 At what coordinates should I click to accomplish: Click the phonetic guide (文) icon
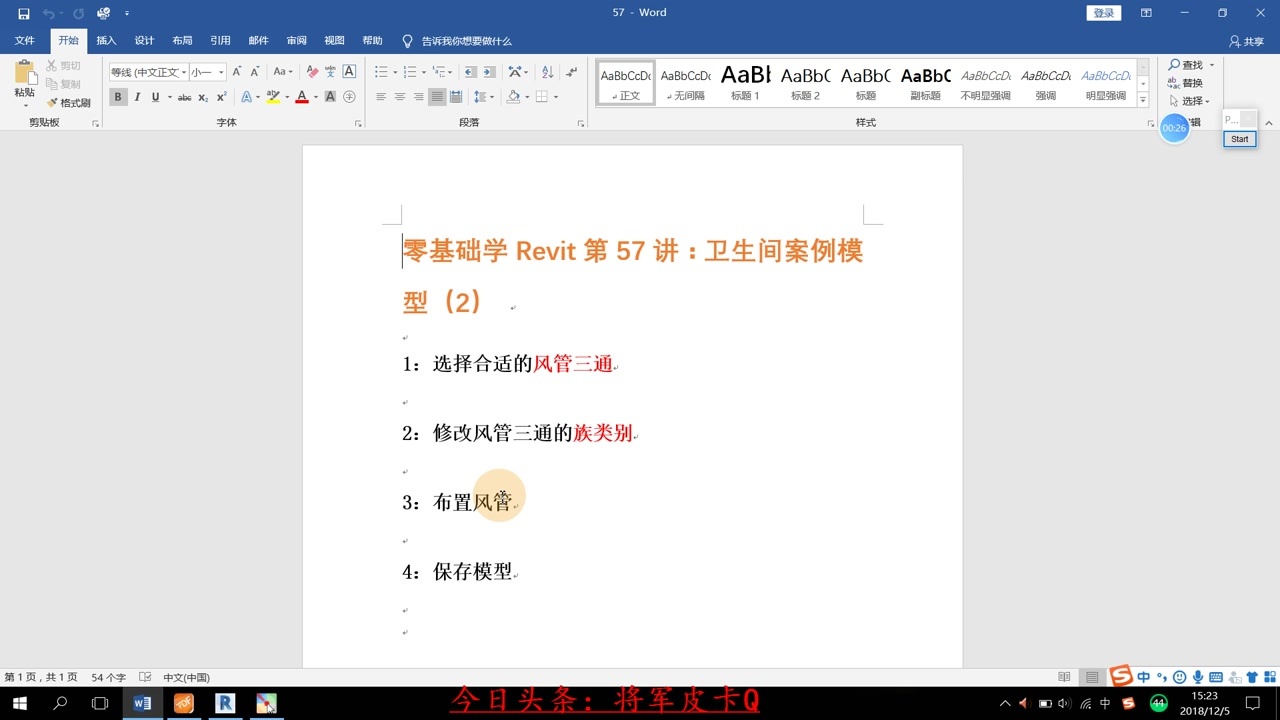(330, 72)
